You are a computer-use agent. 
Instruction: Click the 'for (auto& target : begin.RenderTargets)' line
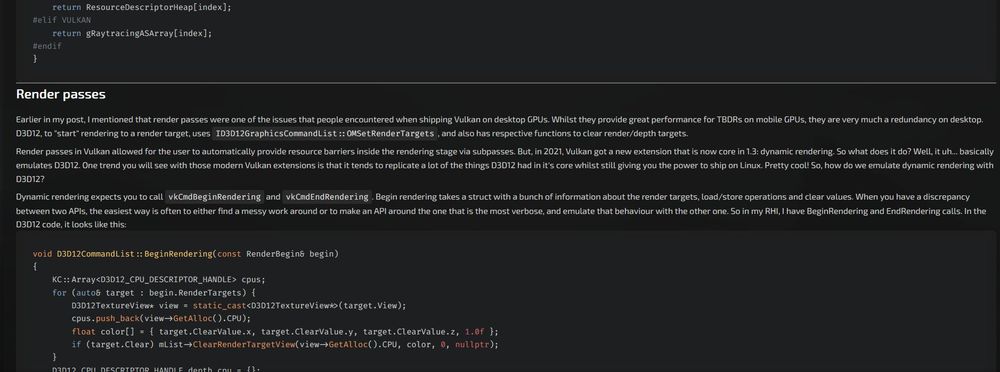click(154, 292)
